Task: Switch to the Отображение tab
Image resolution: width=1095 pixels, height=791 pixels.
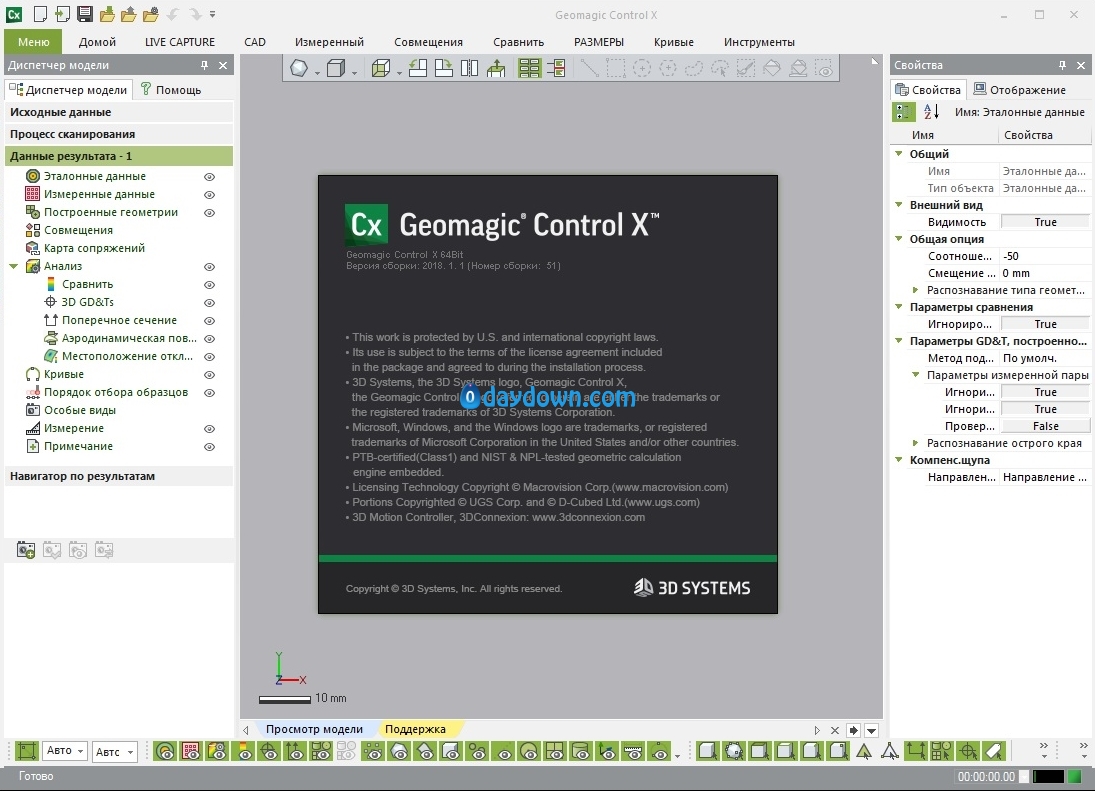Action: click(x=1020, y=89)
